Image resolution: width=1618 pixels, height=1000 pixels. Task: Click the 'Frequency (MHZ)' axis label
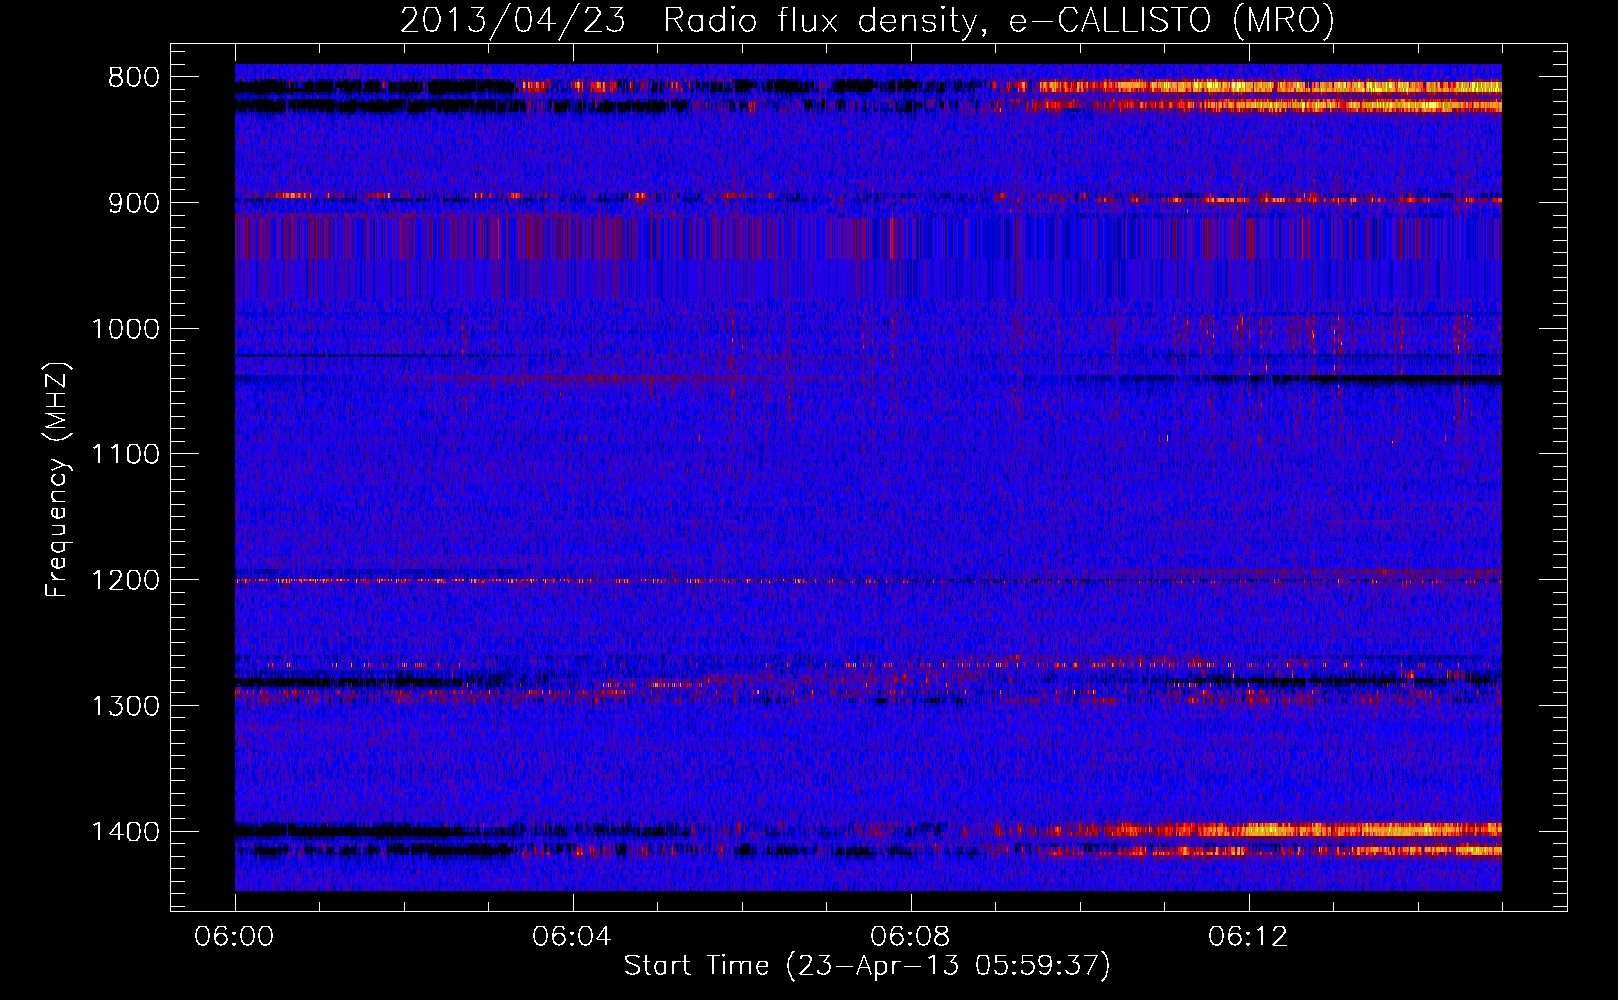[57, 480]
